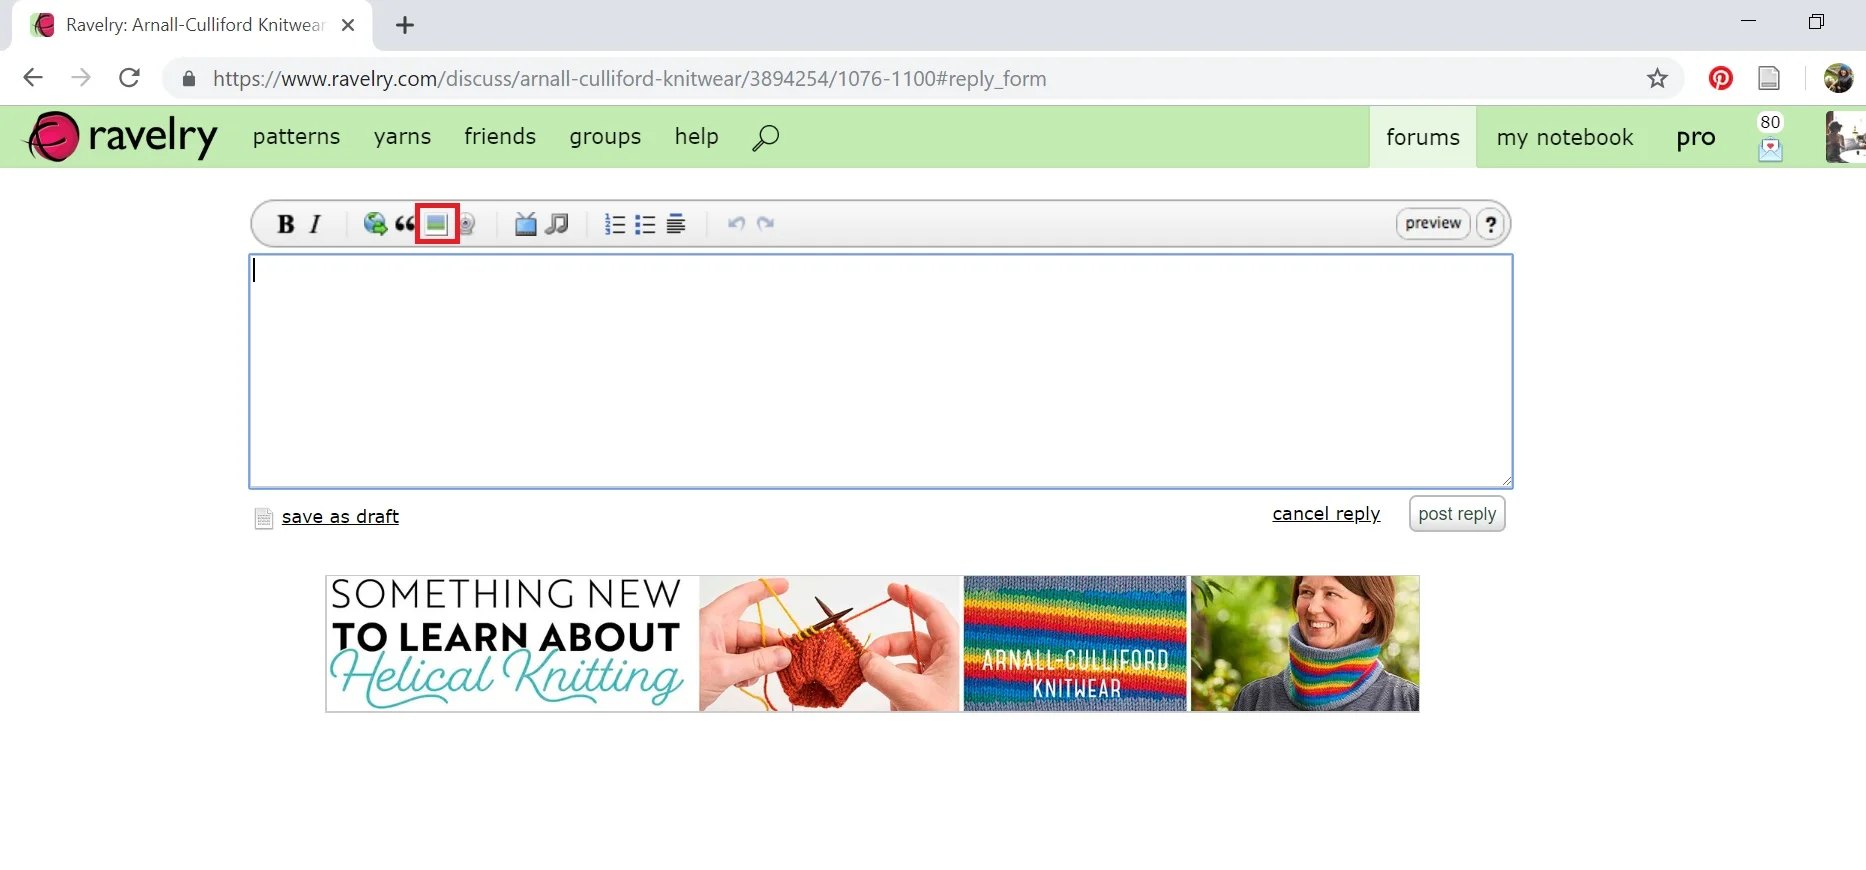The image size is (1866, 870).
Task: Open the pro section
Action: (1696, 137)
